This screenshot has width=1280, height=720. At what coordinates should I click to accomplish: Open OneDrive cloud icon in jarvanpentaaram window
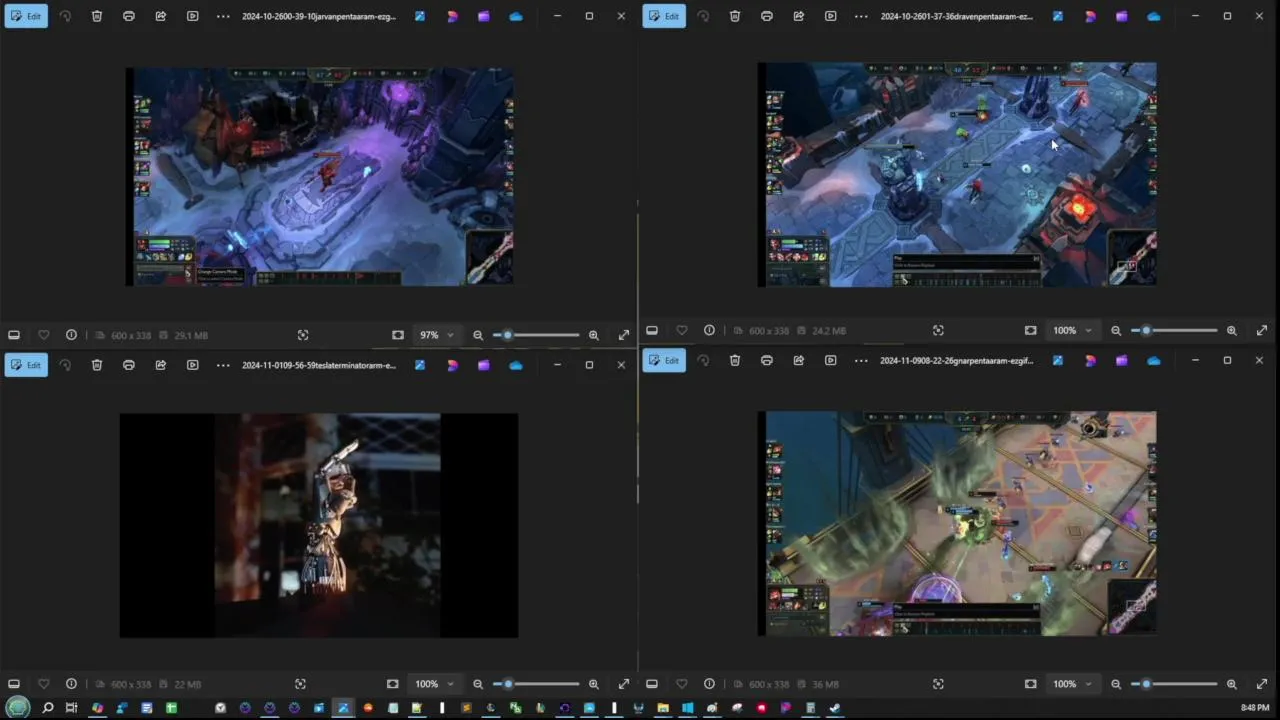tap(516, 16)
